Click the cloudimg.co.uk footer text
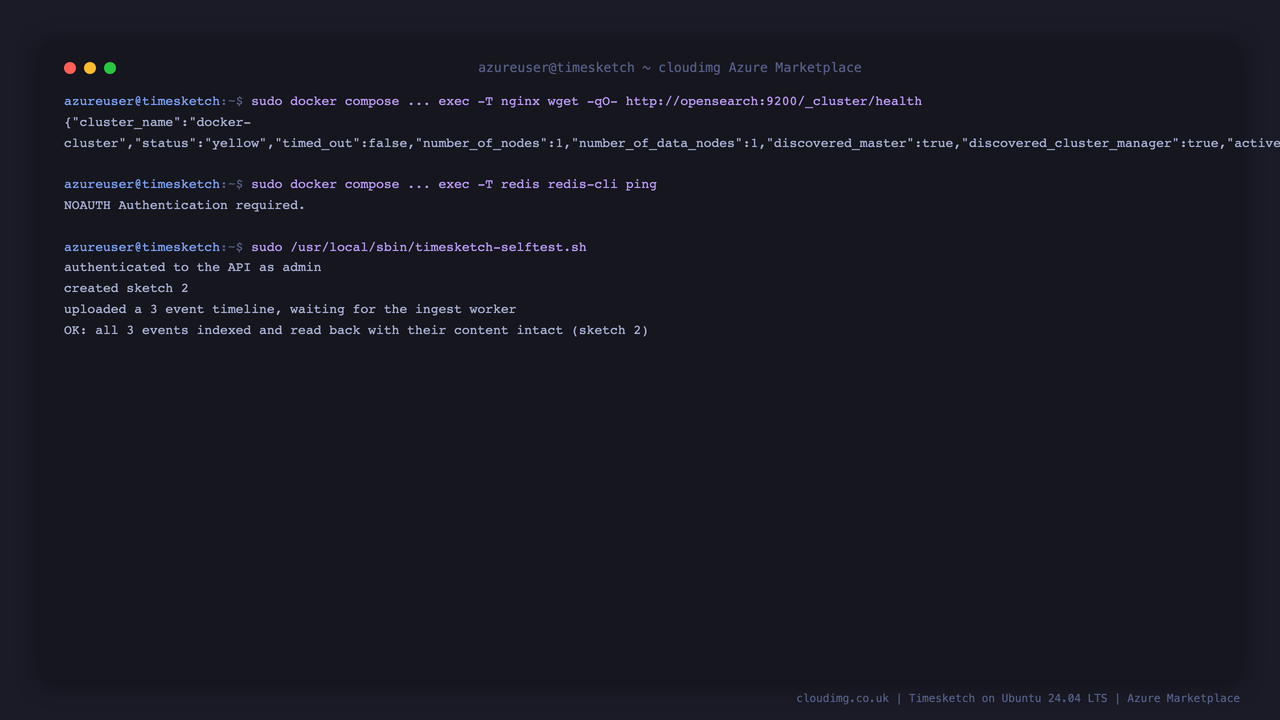Viewport: 1280px width, 720px height. pyautogui.click(x=842, y=698)
